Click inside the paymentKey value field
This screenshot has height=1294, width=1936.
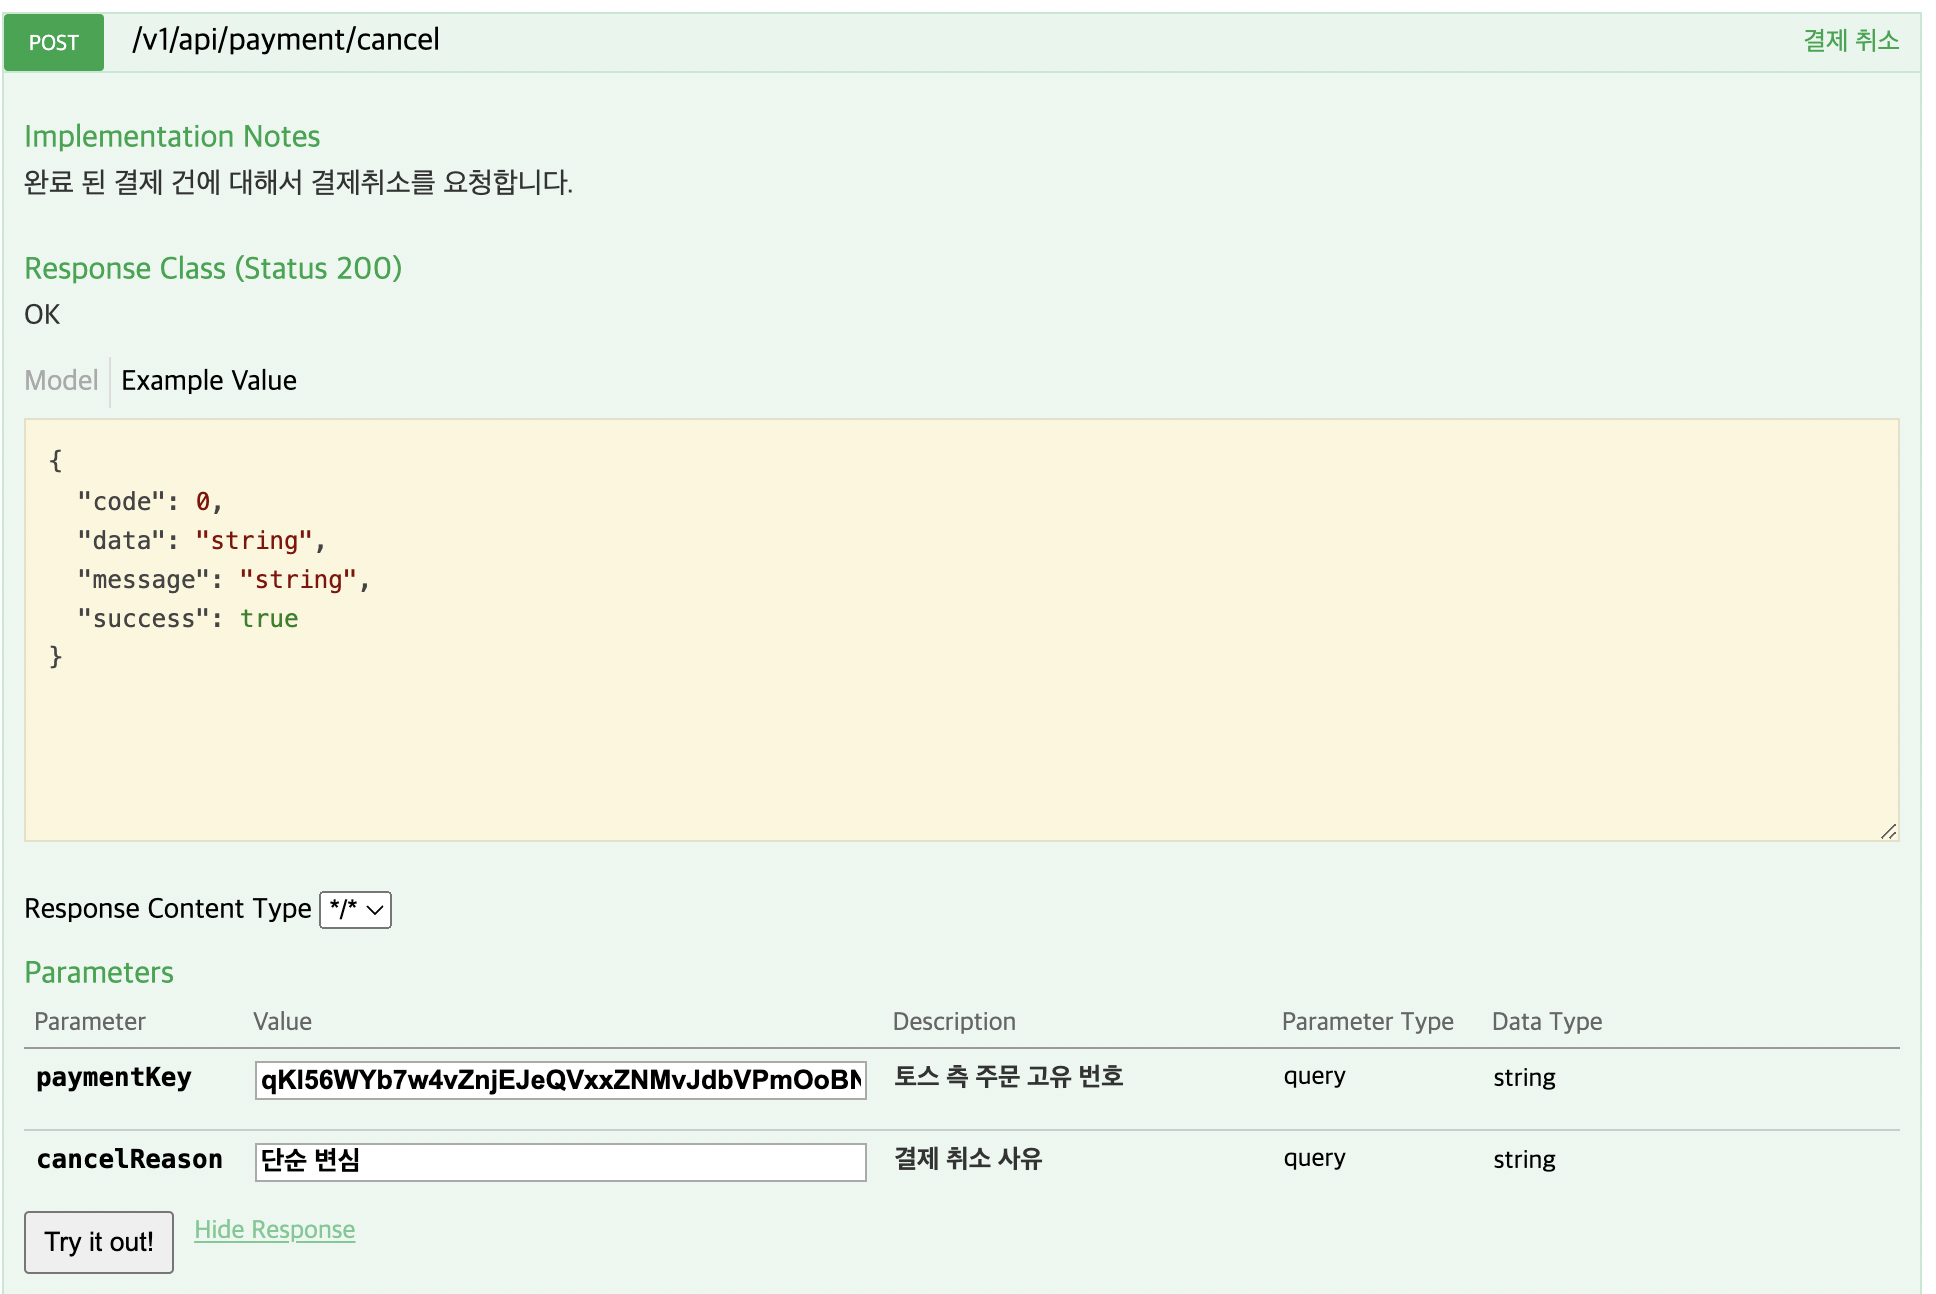560,1080
